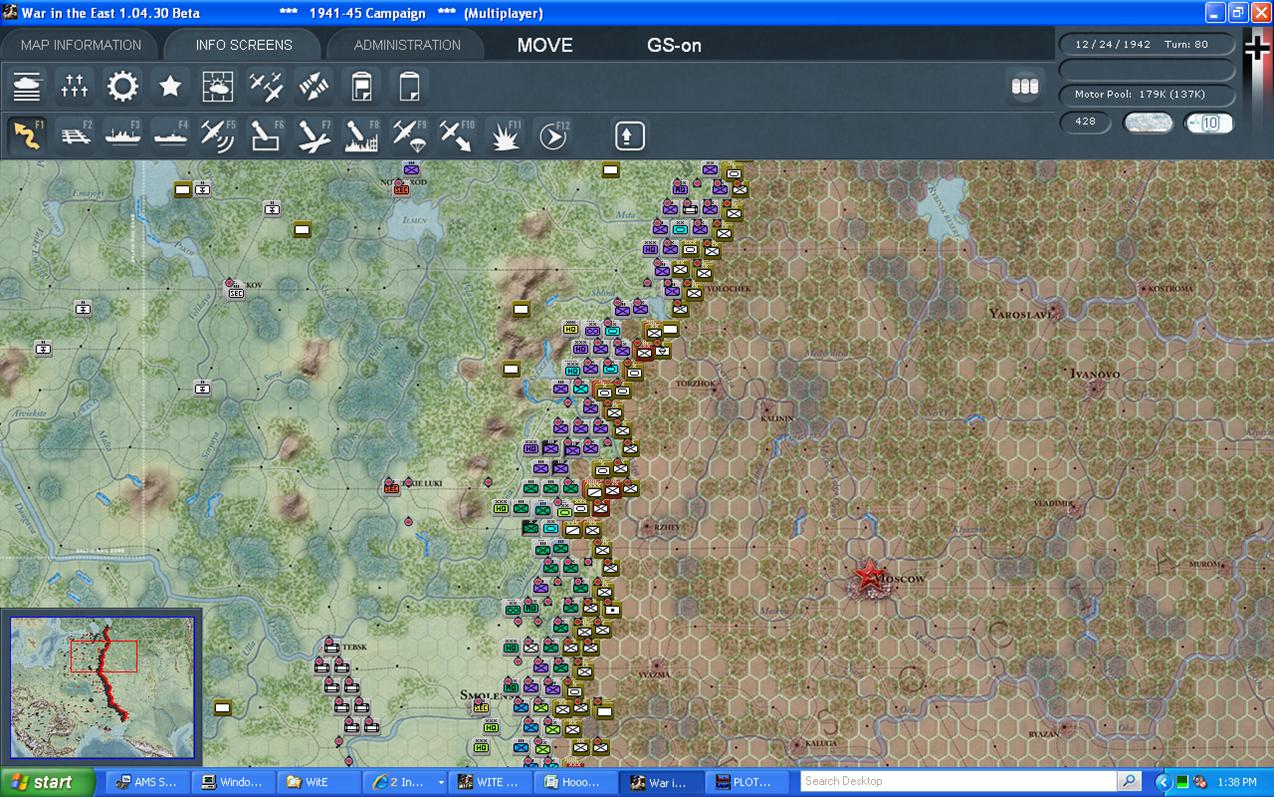Open the order of battle tank icon
This screenshot has width=1274, height=797.
click(x=27, y=86)
